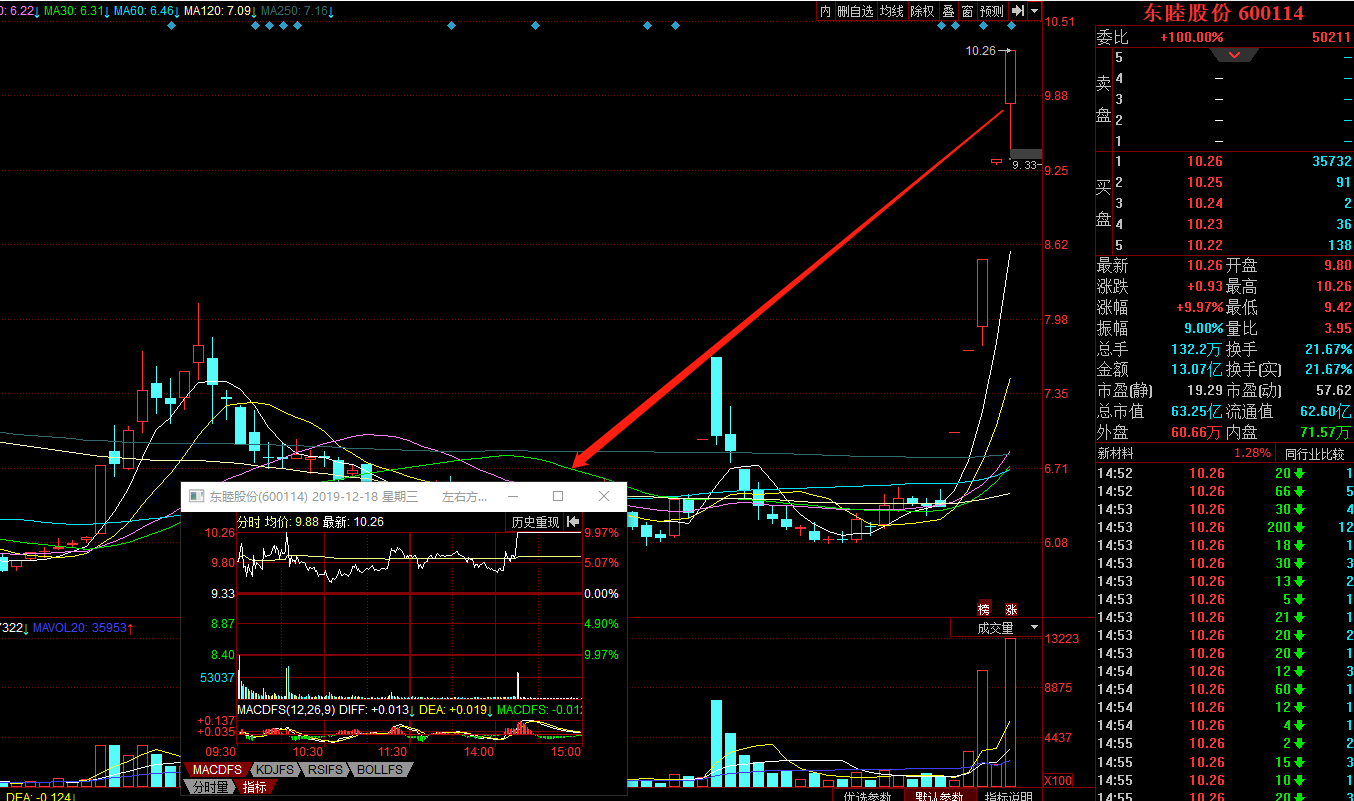Open the top toolbar dropdown arrow
Viewport: 1354px width, 801px height.
pos(1033,11)
